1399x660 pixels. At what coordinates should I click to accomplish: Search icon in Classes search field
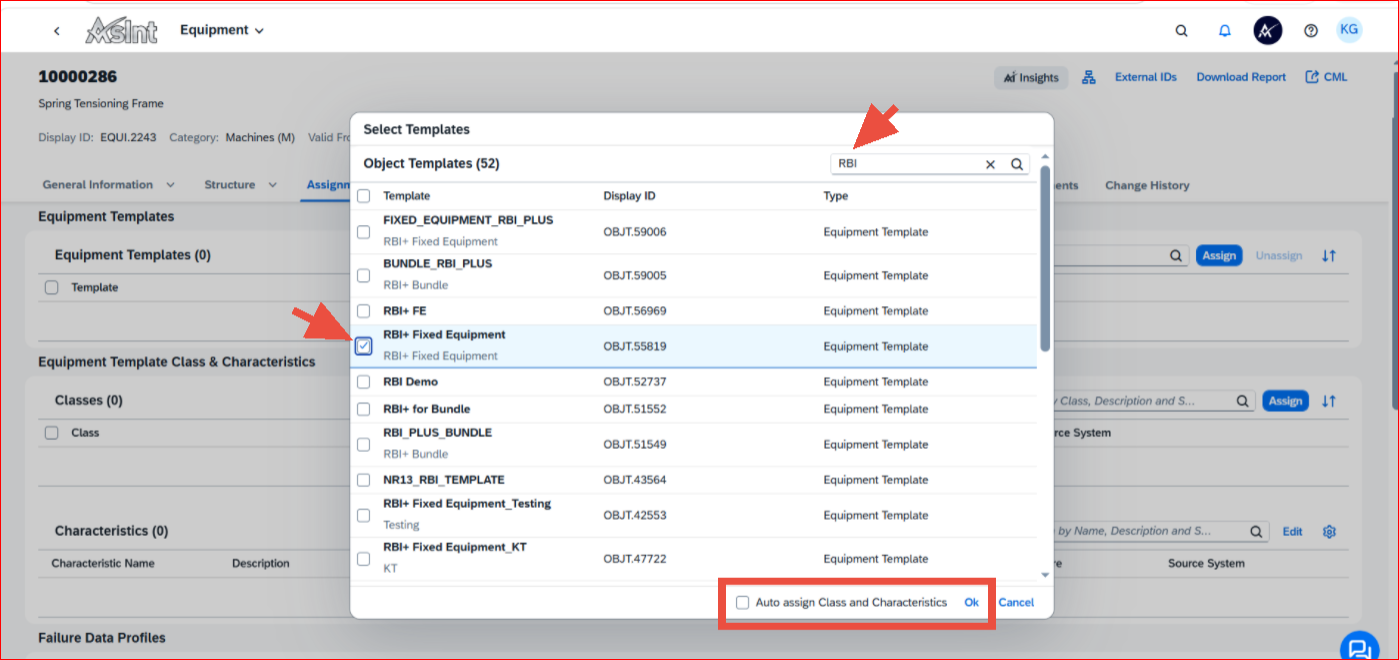coord(1242,401)
